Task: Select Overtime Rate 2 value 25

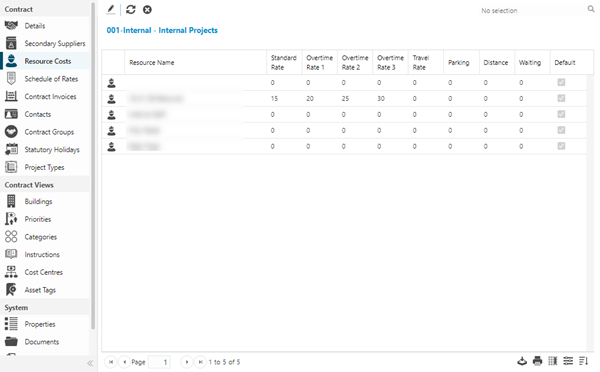Action: [345, 98]
